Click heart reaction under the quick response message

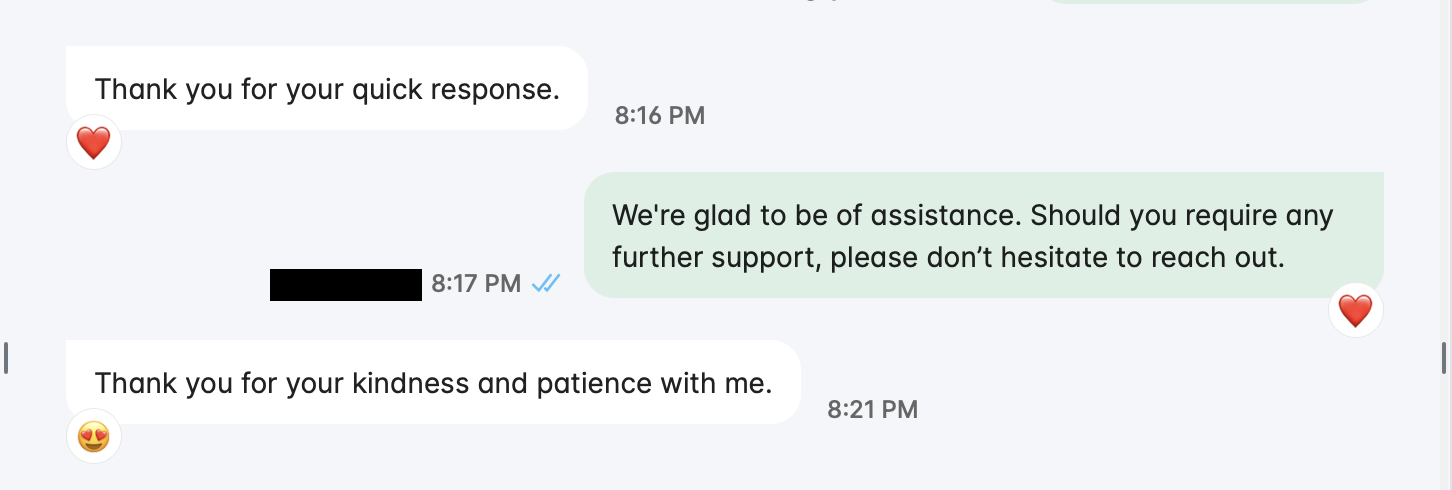point(93,143)
